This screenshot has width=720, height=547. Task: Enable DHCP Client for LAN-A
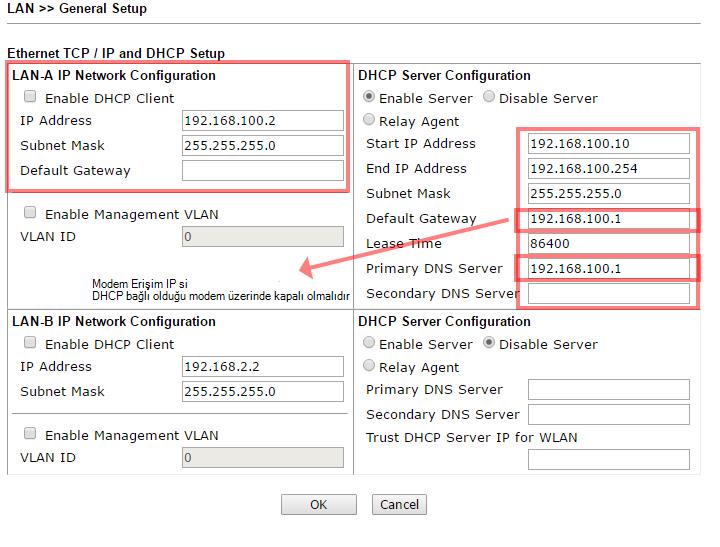[x=30, y=97]
